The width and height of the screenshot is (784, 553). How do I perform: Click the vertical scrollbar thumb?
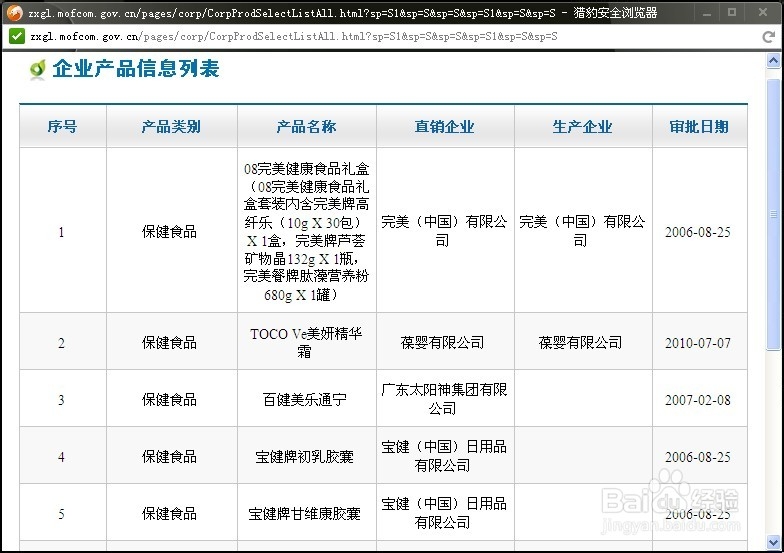[773, 214]
